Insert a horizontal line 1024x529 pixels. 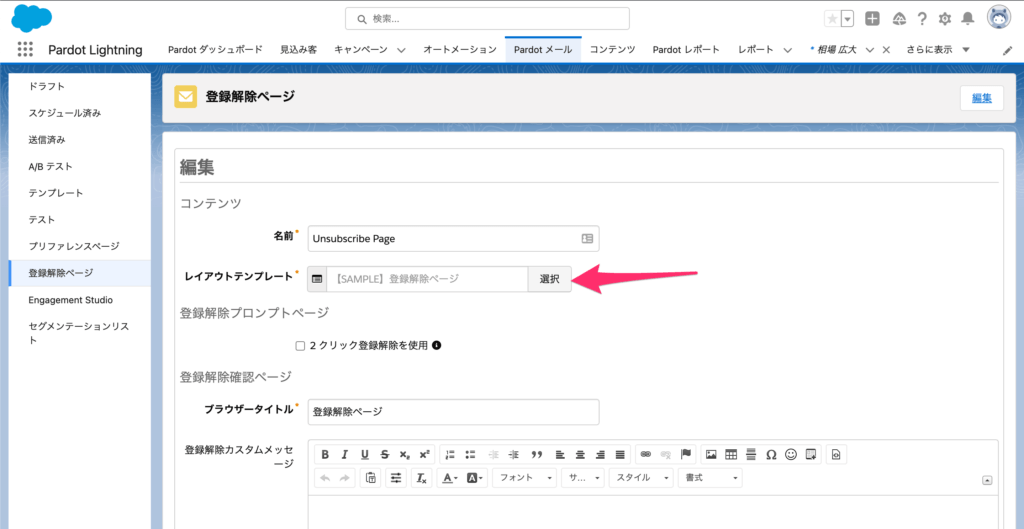point(751,454)
